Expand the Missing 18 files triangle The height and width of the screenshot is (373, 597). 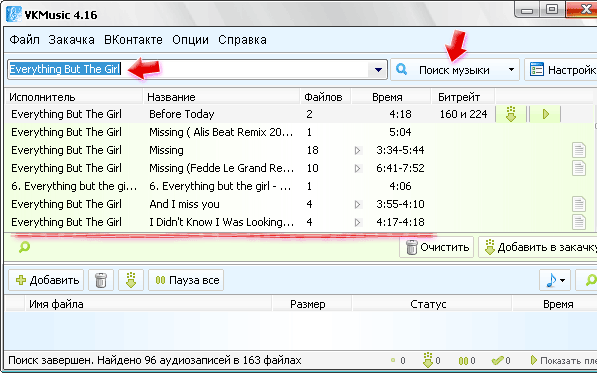[x=357, y=150]
